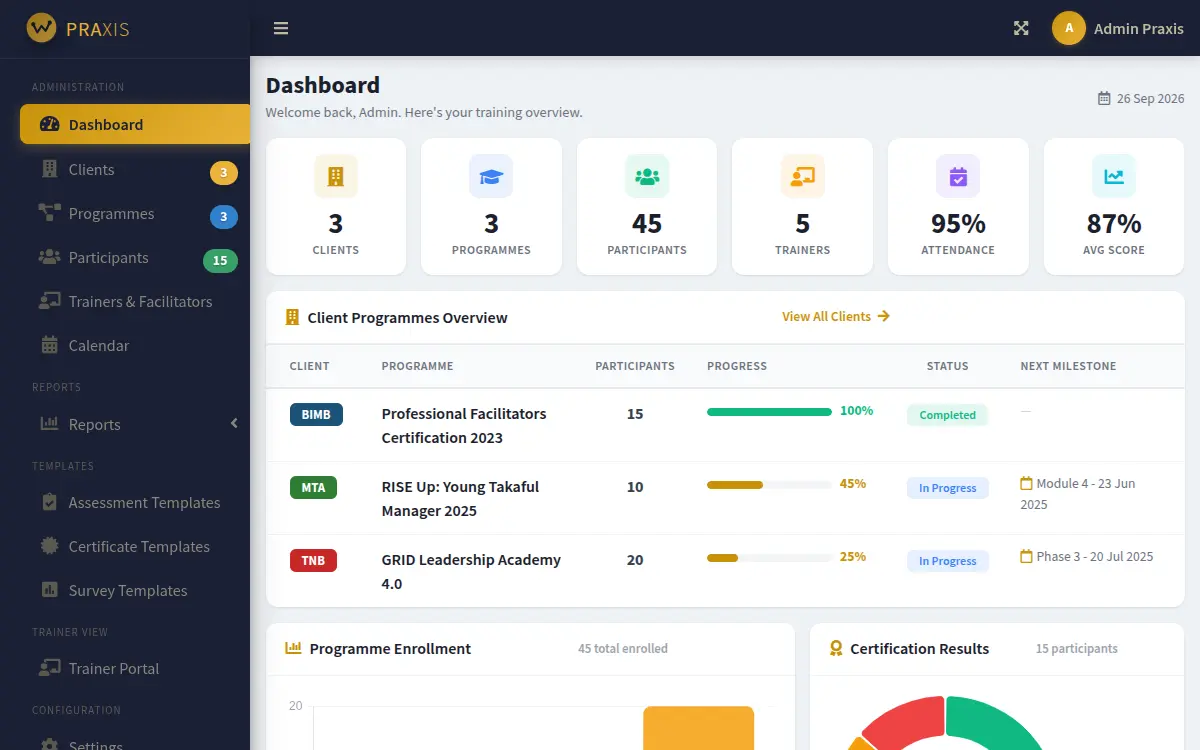Click calendar icon beside Module 4 milestone
1200x750 pixels.
coord(1026,483)
